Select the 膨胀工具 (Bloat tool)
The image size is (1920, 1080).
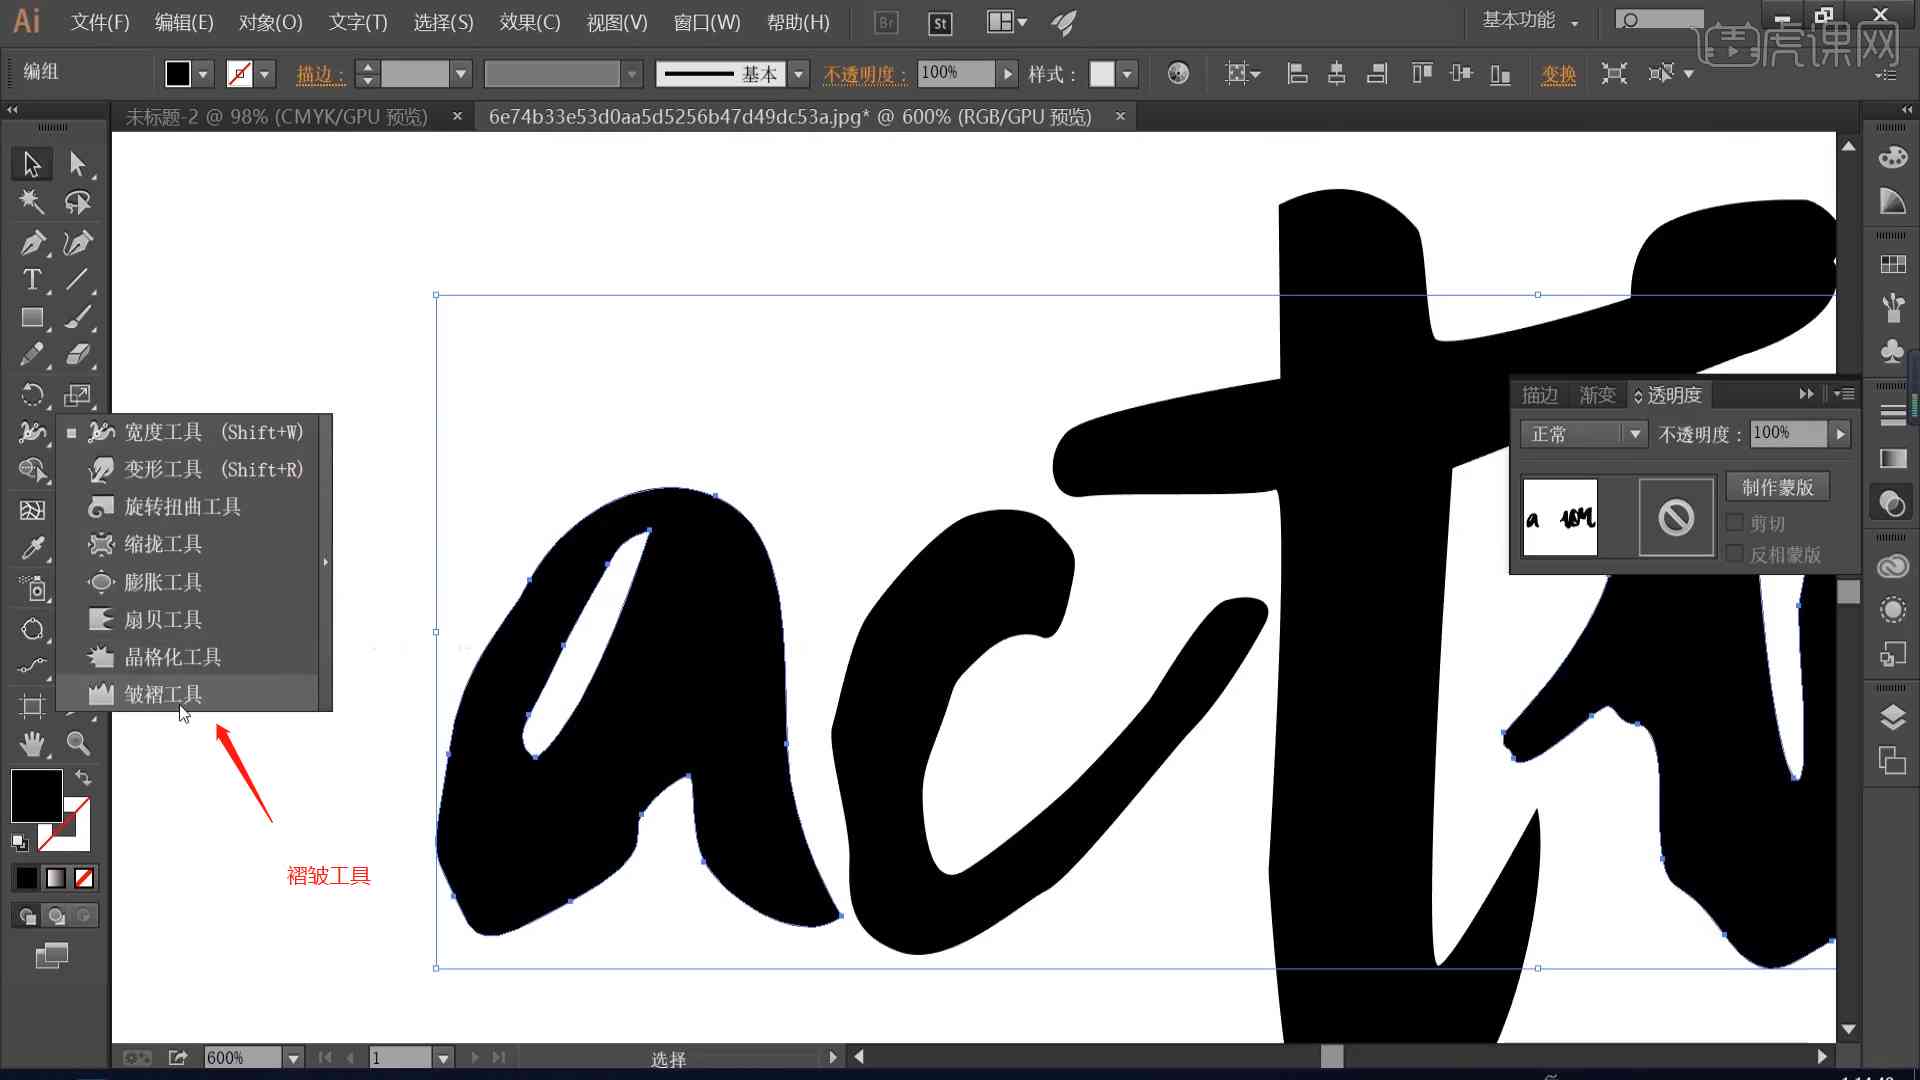tap(161, 582)
